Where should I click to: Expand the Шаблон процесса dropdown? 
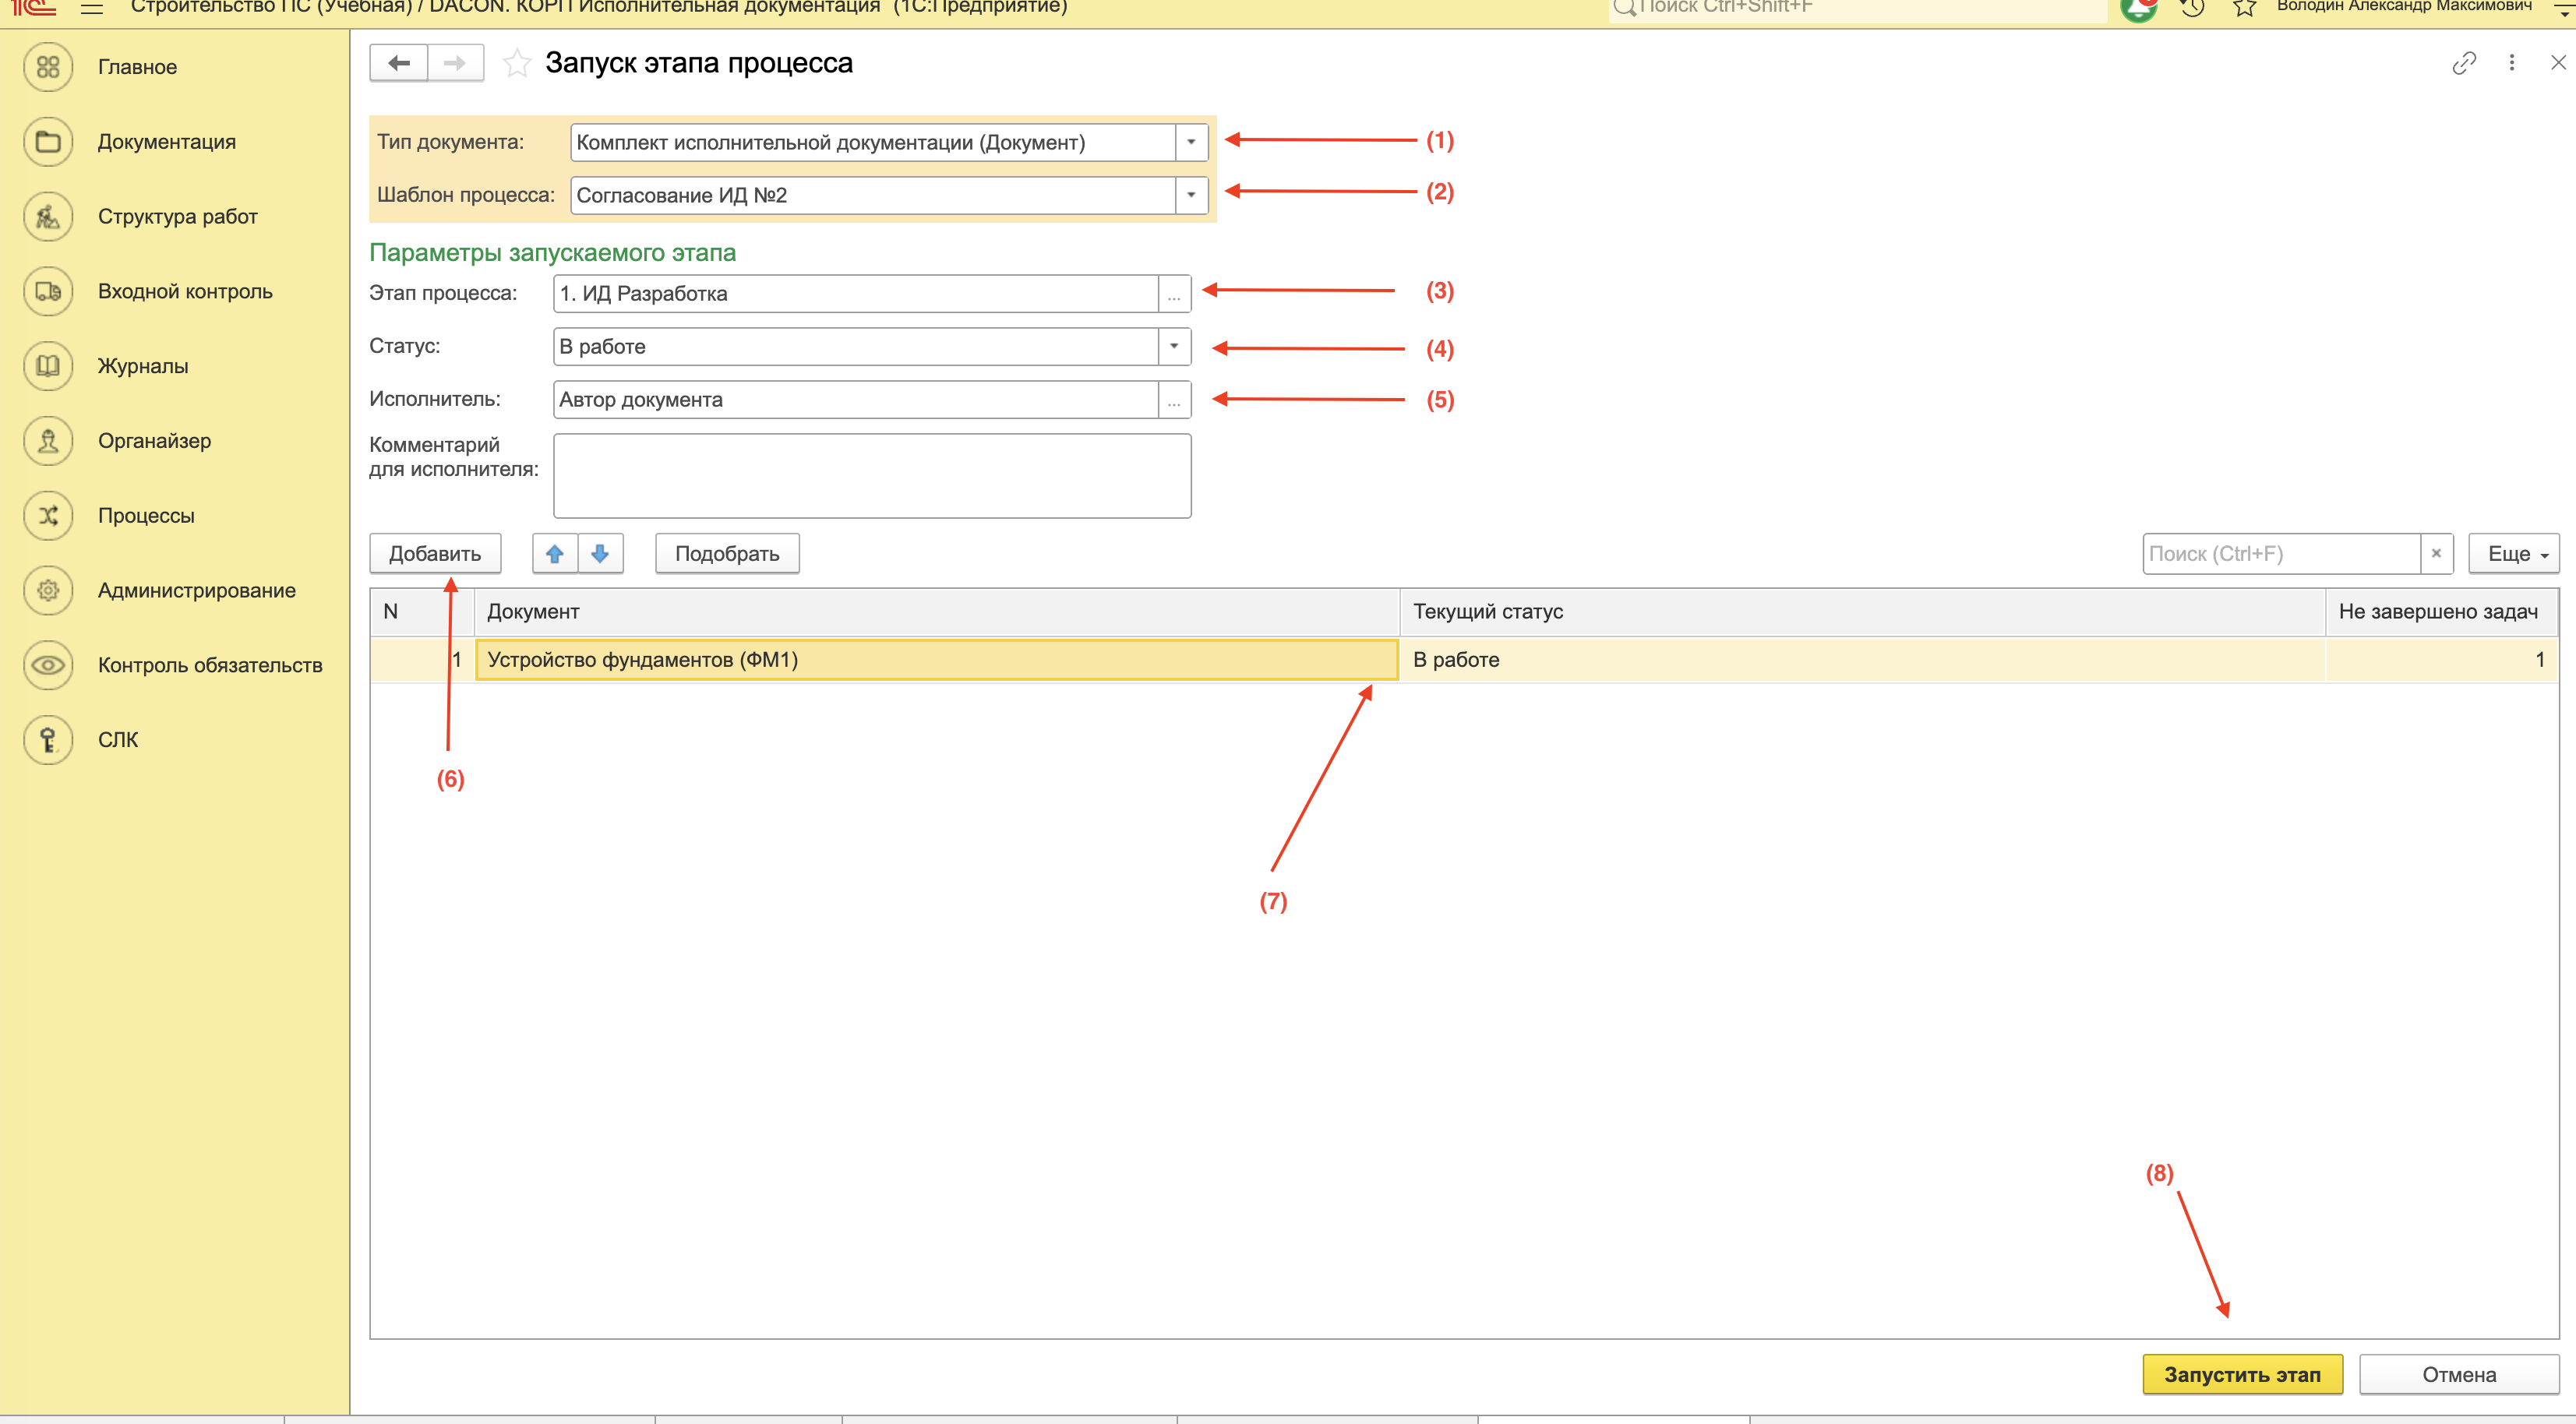pyautogui.click(x=1191, y=195)
